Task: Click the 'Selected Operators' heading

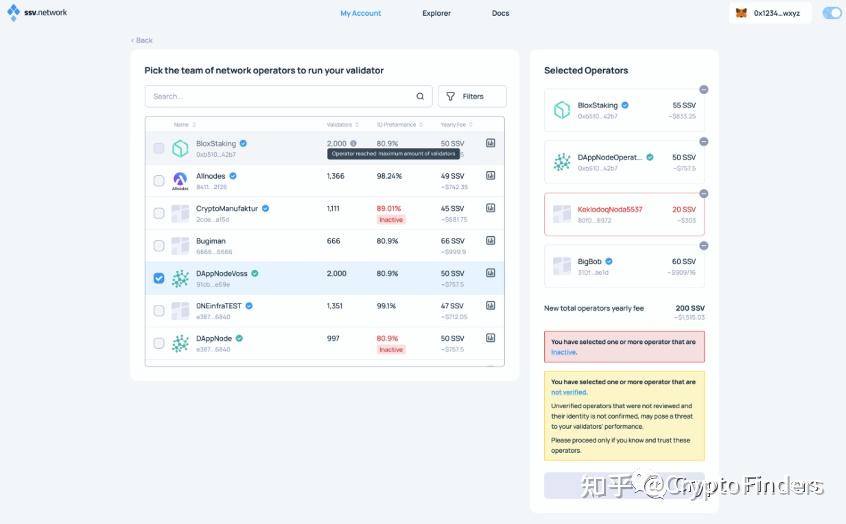Action: click(x=586, y=70)
